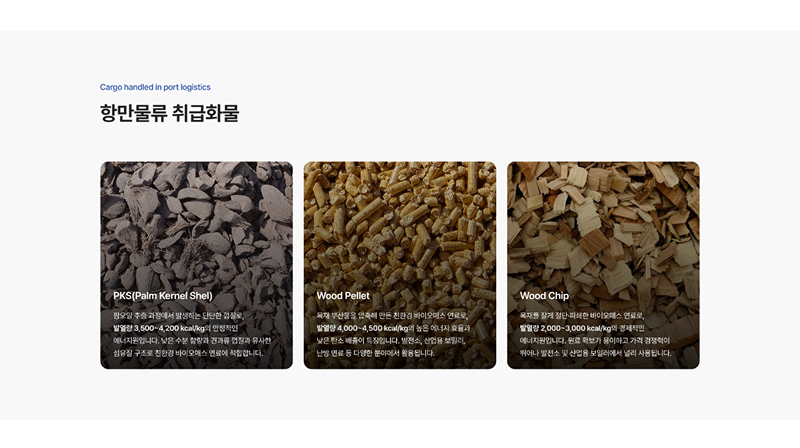This screenshot has height=448, width=800.
Task: Click the PKS line mentioning 낮은 수분 함량
Action: tap(192, 340)
